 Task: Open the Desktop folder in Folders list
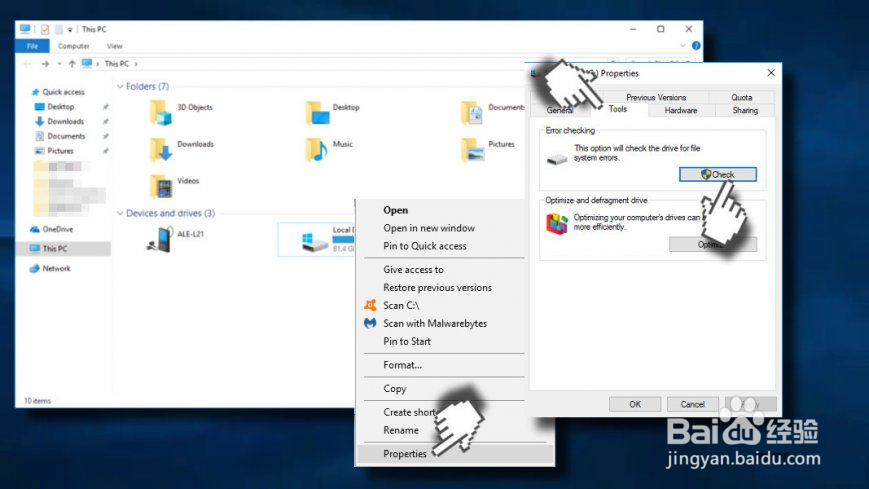pyautogui.click(x=317, y=113)
